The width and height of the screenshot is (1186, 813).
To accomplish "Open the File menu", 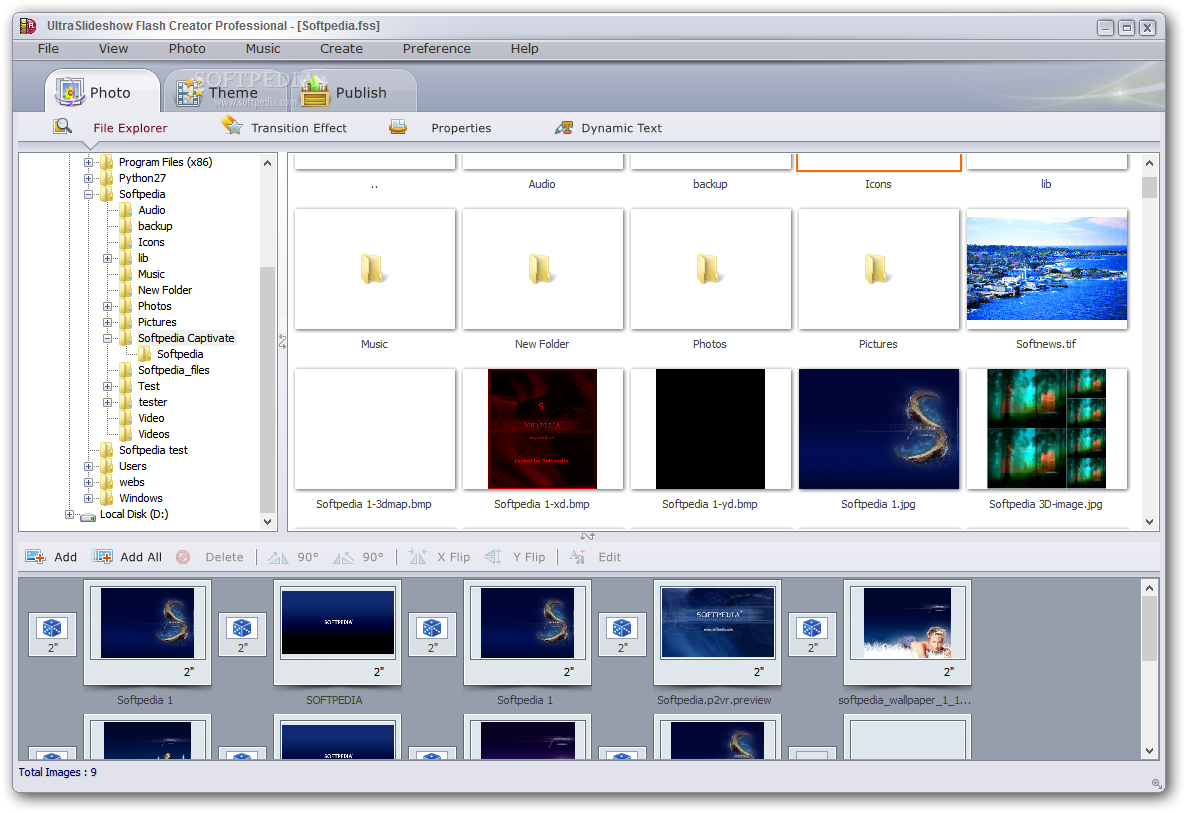I will pyautogui.click(x=48, y=48).
